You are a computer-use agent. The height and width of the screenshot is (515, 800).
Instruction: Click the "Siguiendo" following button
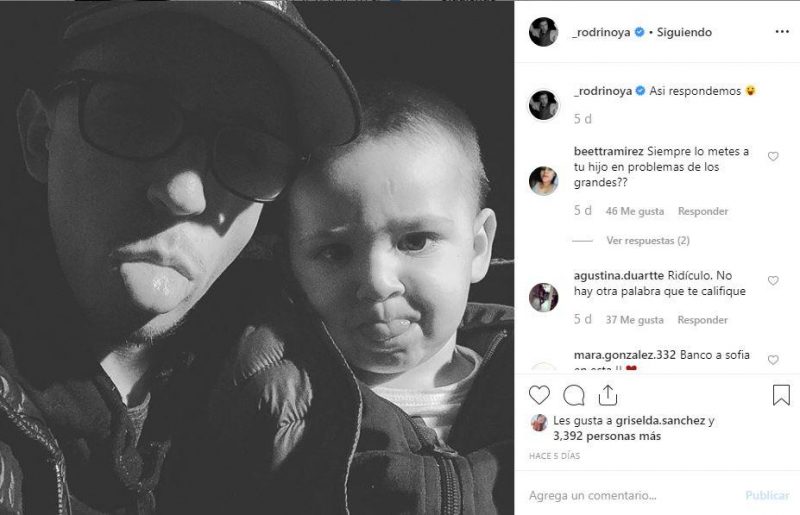683,32
